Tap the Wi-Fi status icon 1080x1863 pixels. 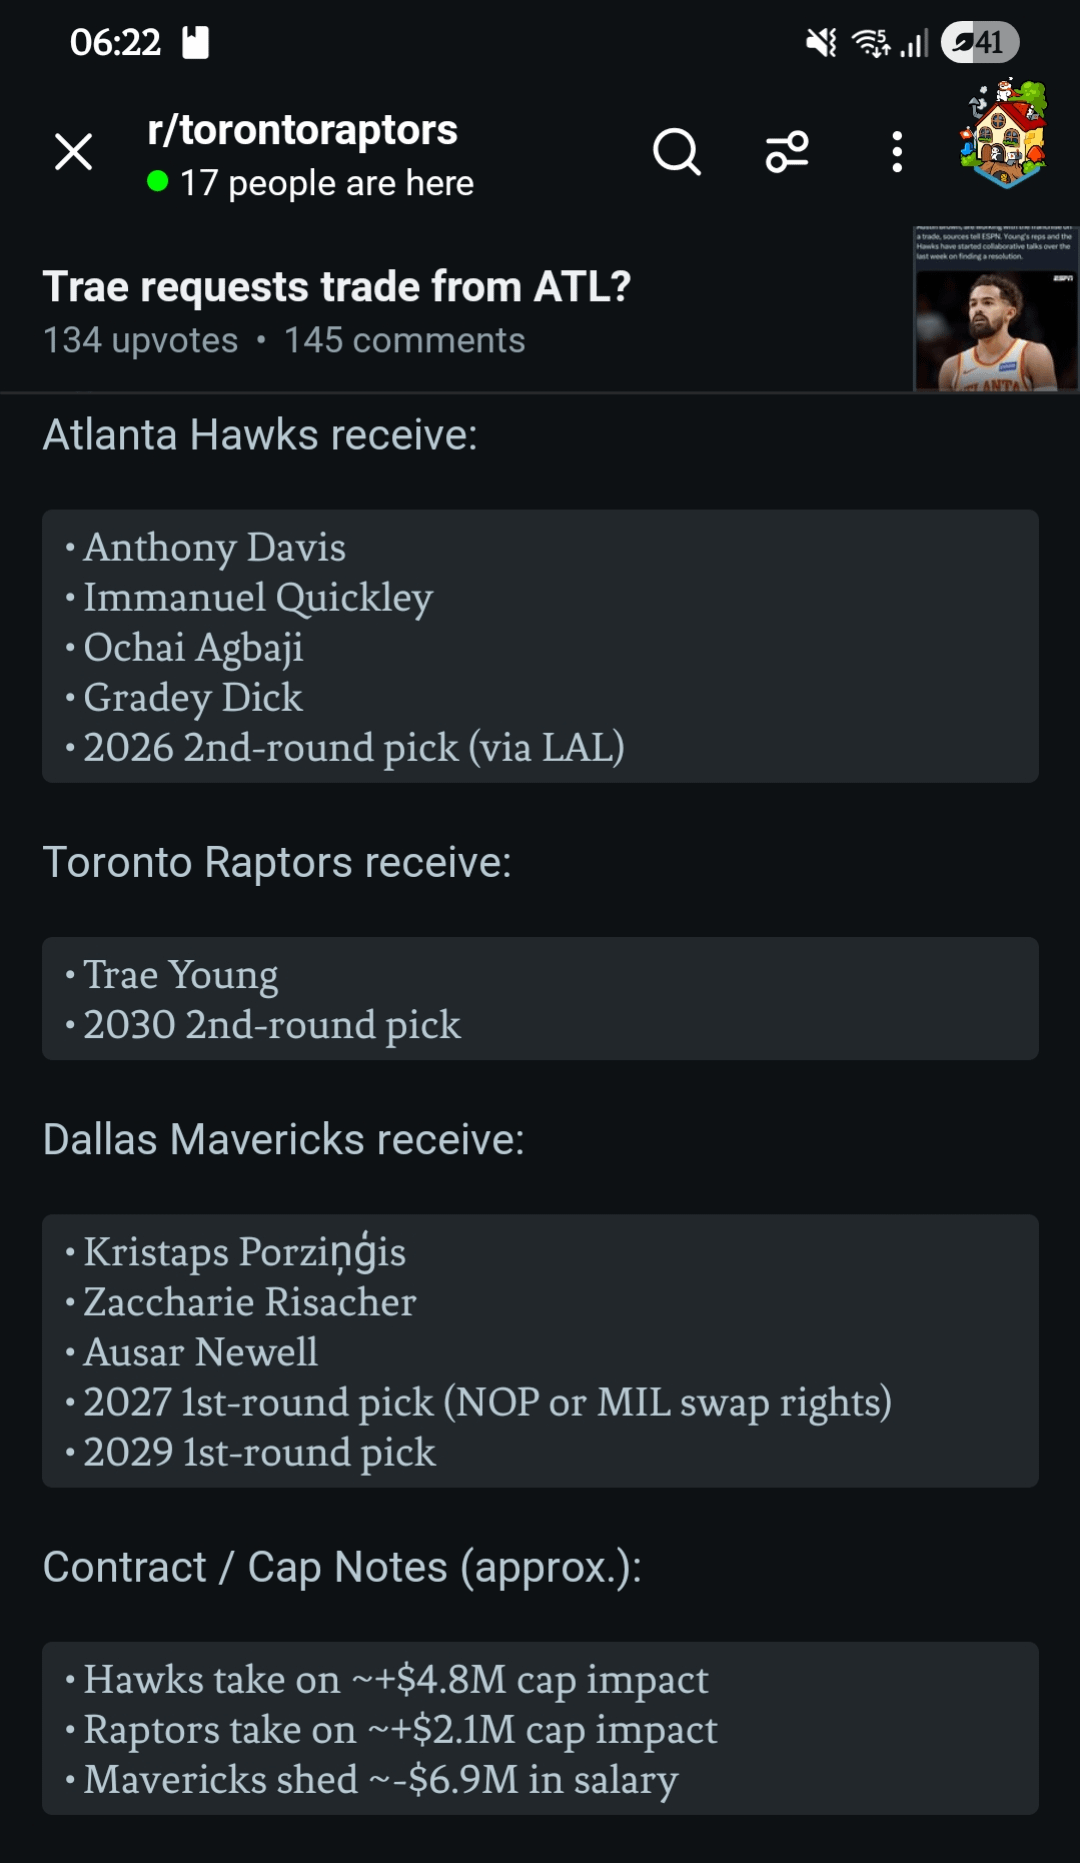(870, 42)
